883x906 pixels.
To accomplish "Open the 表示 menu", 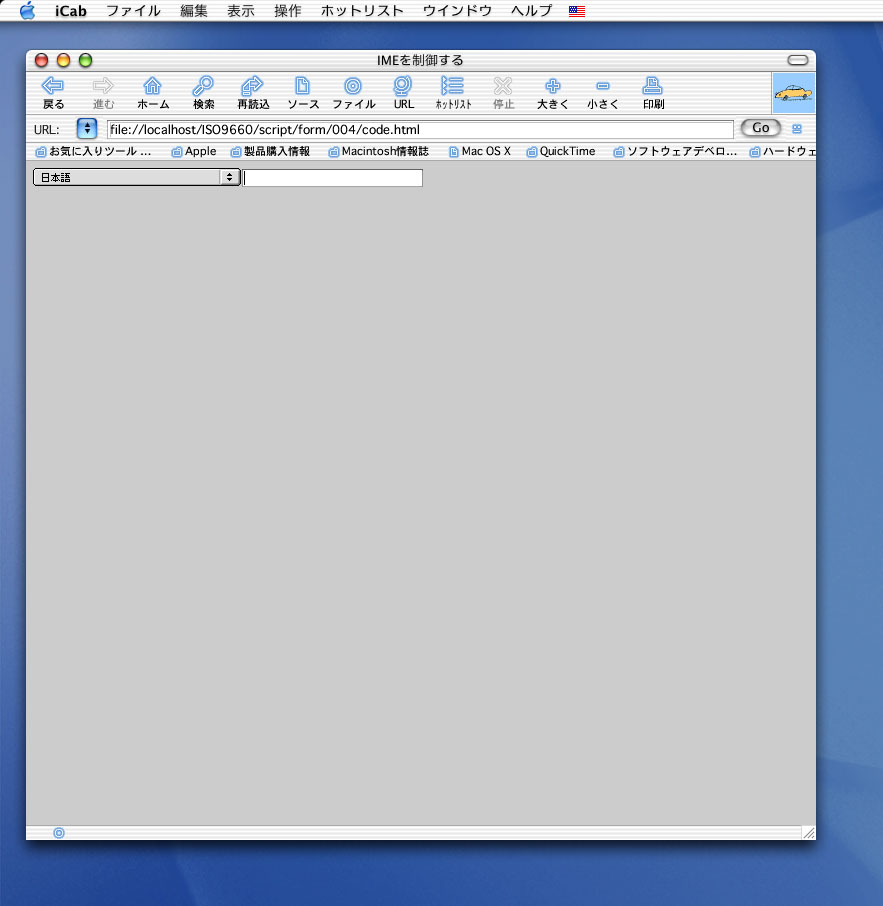I will tap(240, 11).
